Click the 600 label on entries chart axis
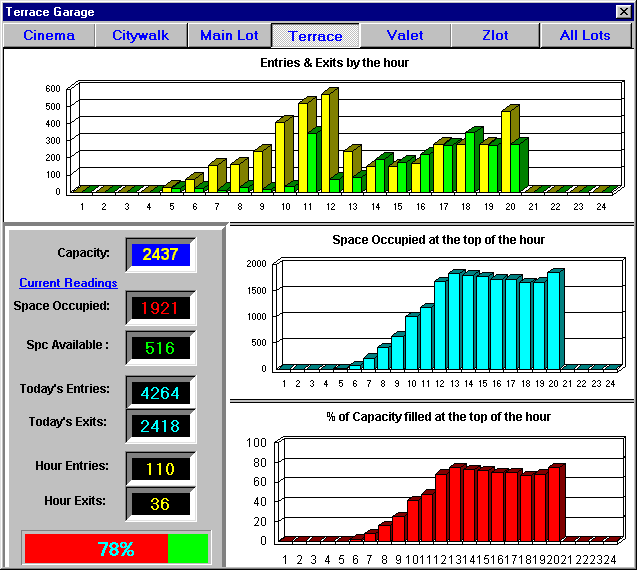637x570 pixels. [53, 89]
